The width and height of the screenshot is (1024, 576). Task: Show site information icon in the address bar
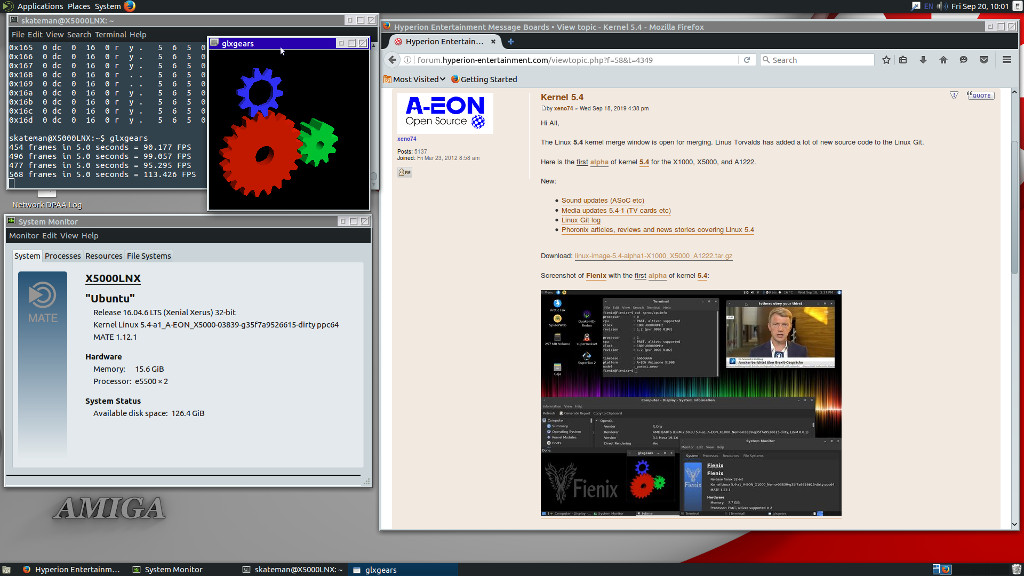[x=407, y=59]
